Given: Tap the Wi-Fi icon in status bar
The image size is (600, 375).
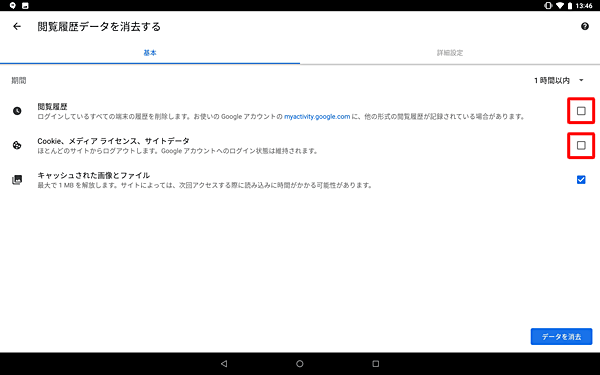Looking at the screenshot, I should coord(559,5).
